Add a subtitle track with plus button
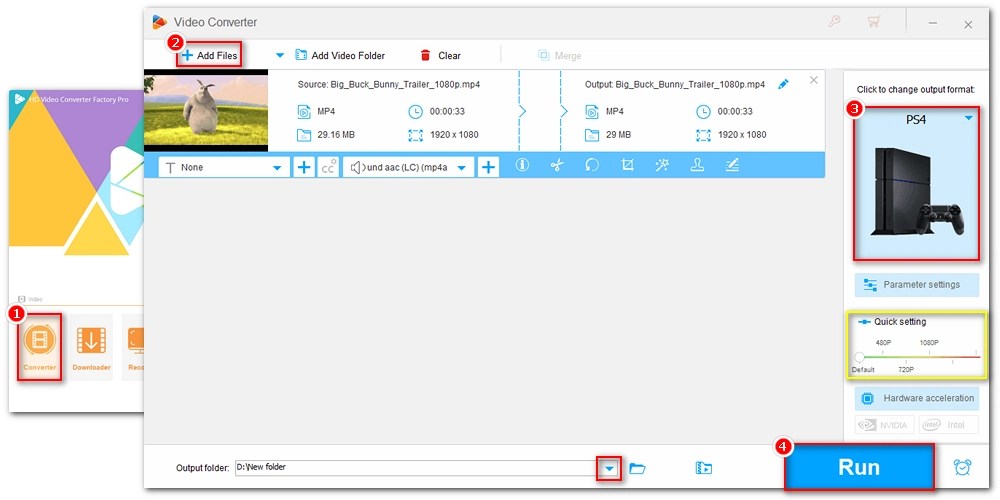Image resolution: width=1000 pixels, height=500 pixels. (x=304, y=167)
